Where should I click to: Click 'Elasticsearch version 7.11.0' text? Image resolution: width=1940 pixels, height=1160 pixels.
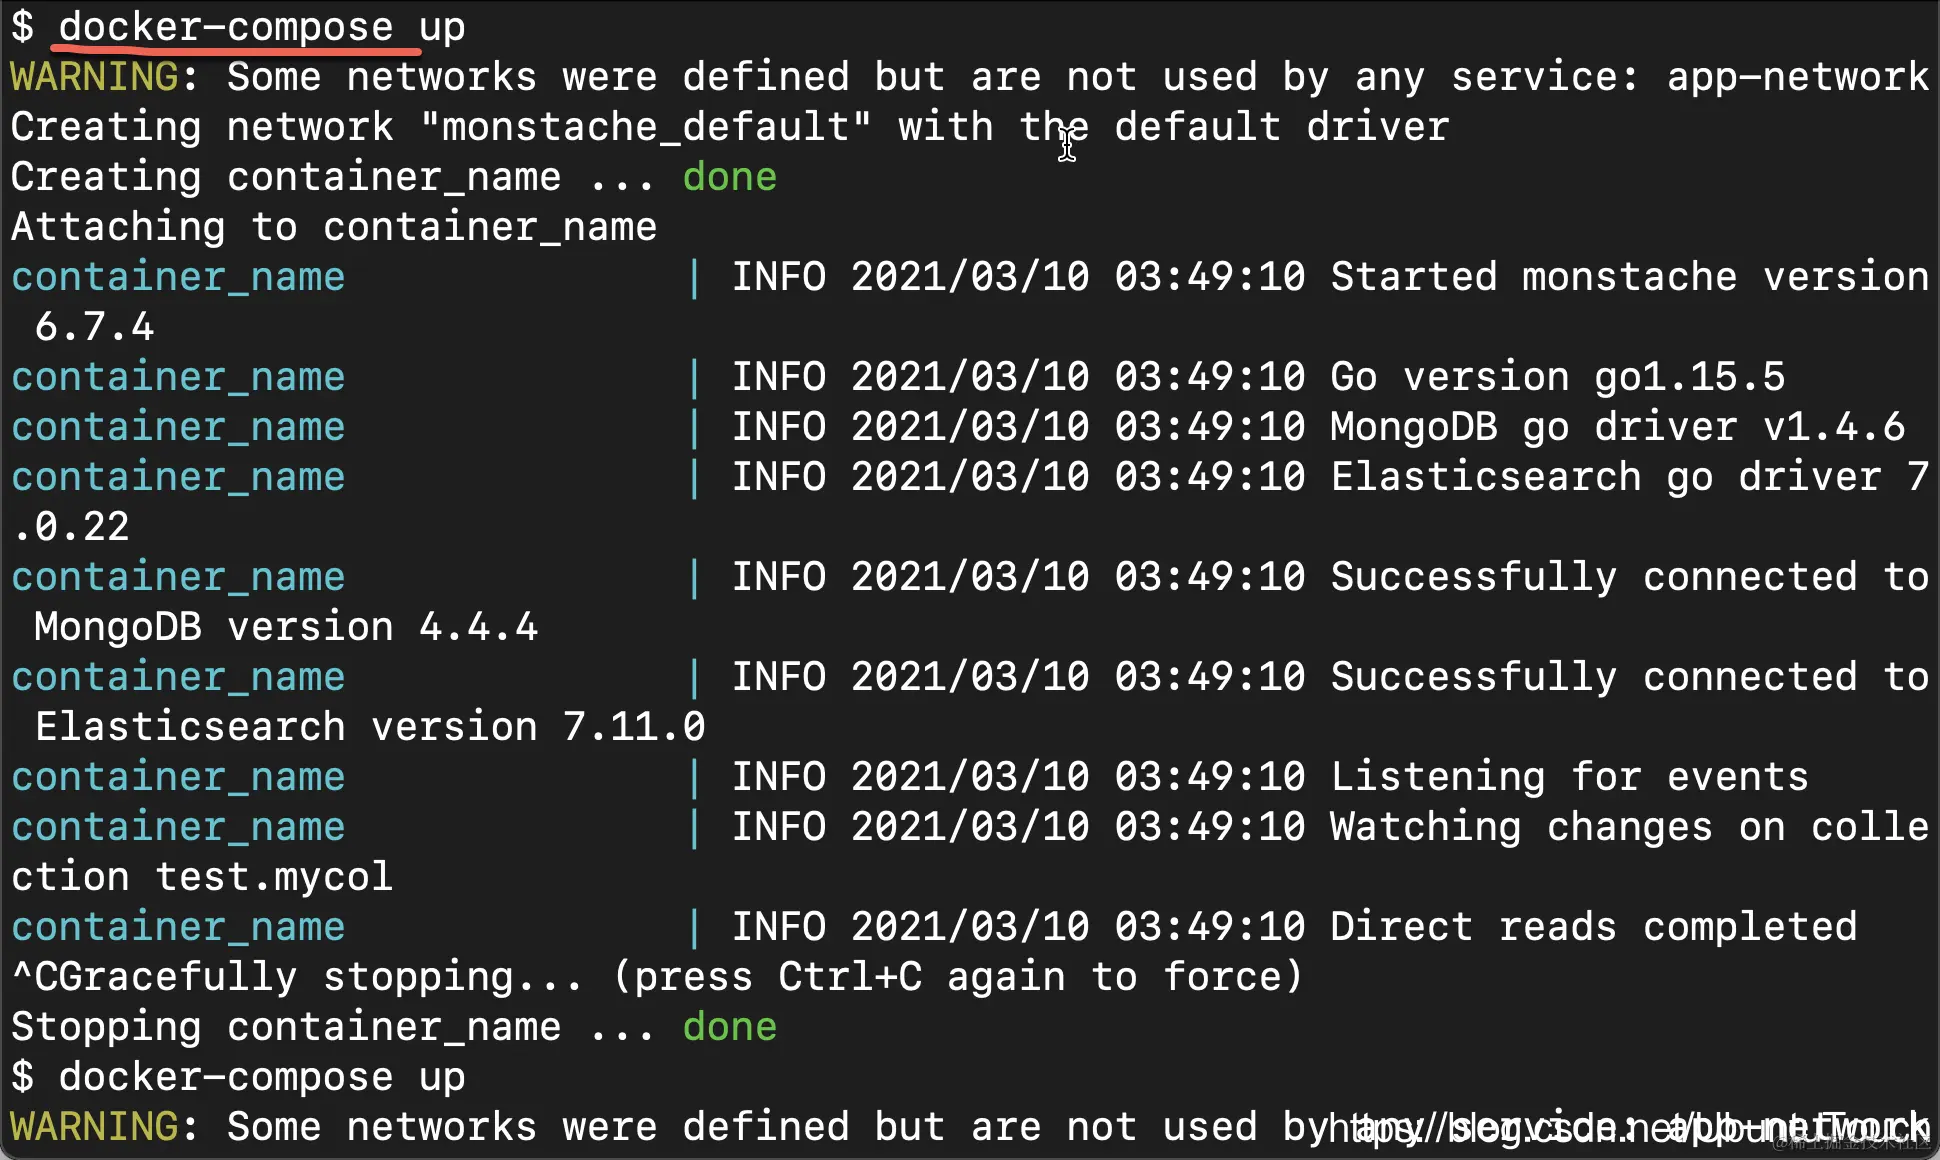click(x=370, y=727)
